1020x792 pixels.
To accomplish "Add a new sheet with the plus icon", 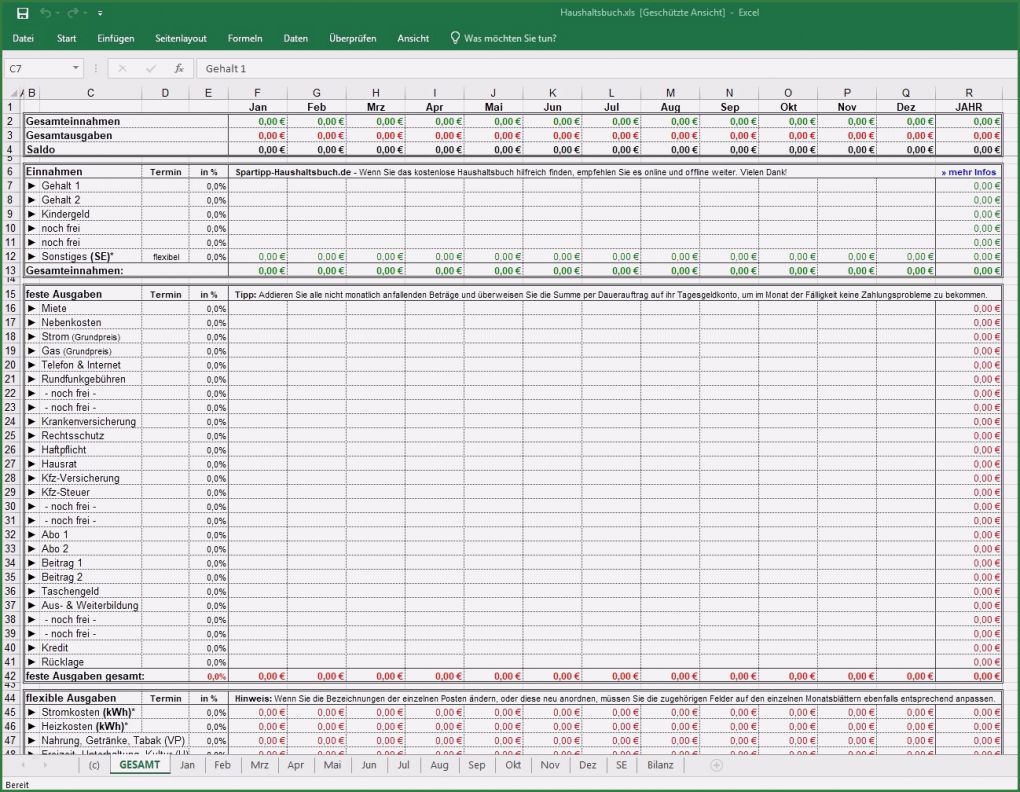I will 716,765.
